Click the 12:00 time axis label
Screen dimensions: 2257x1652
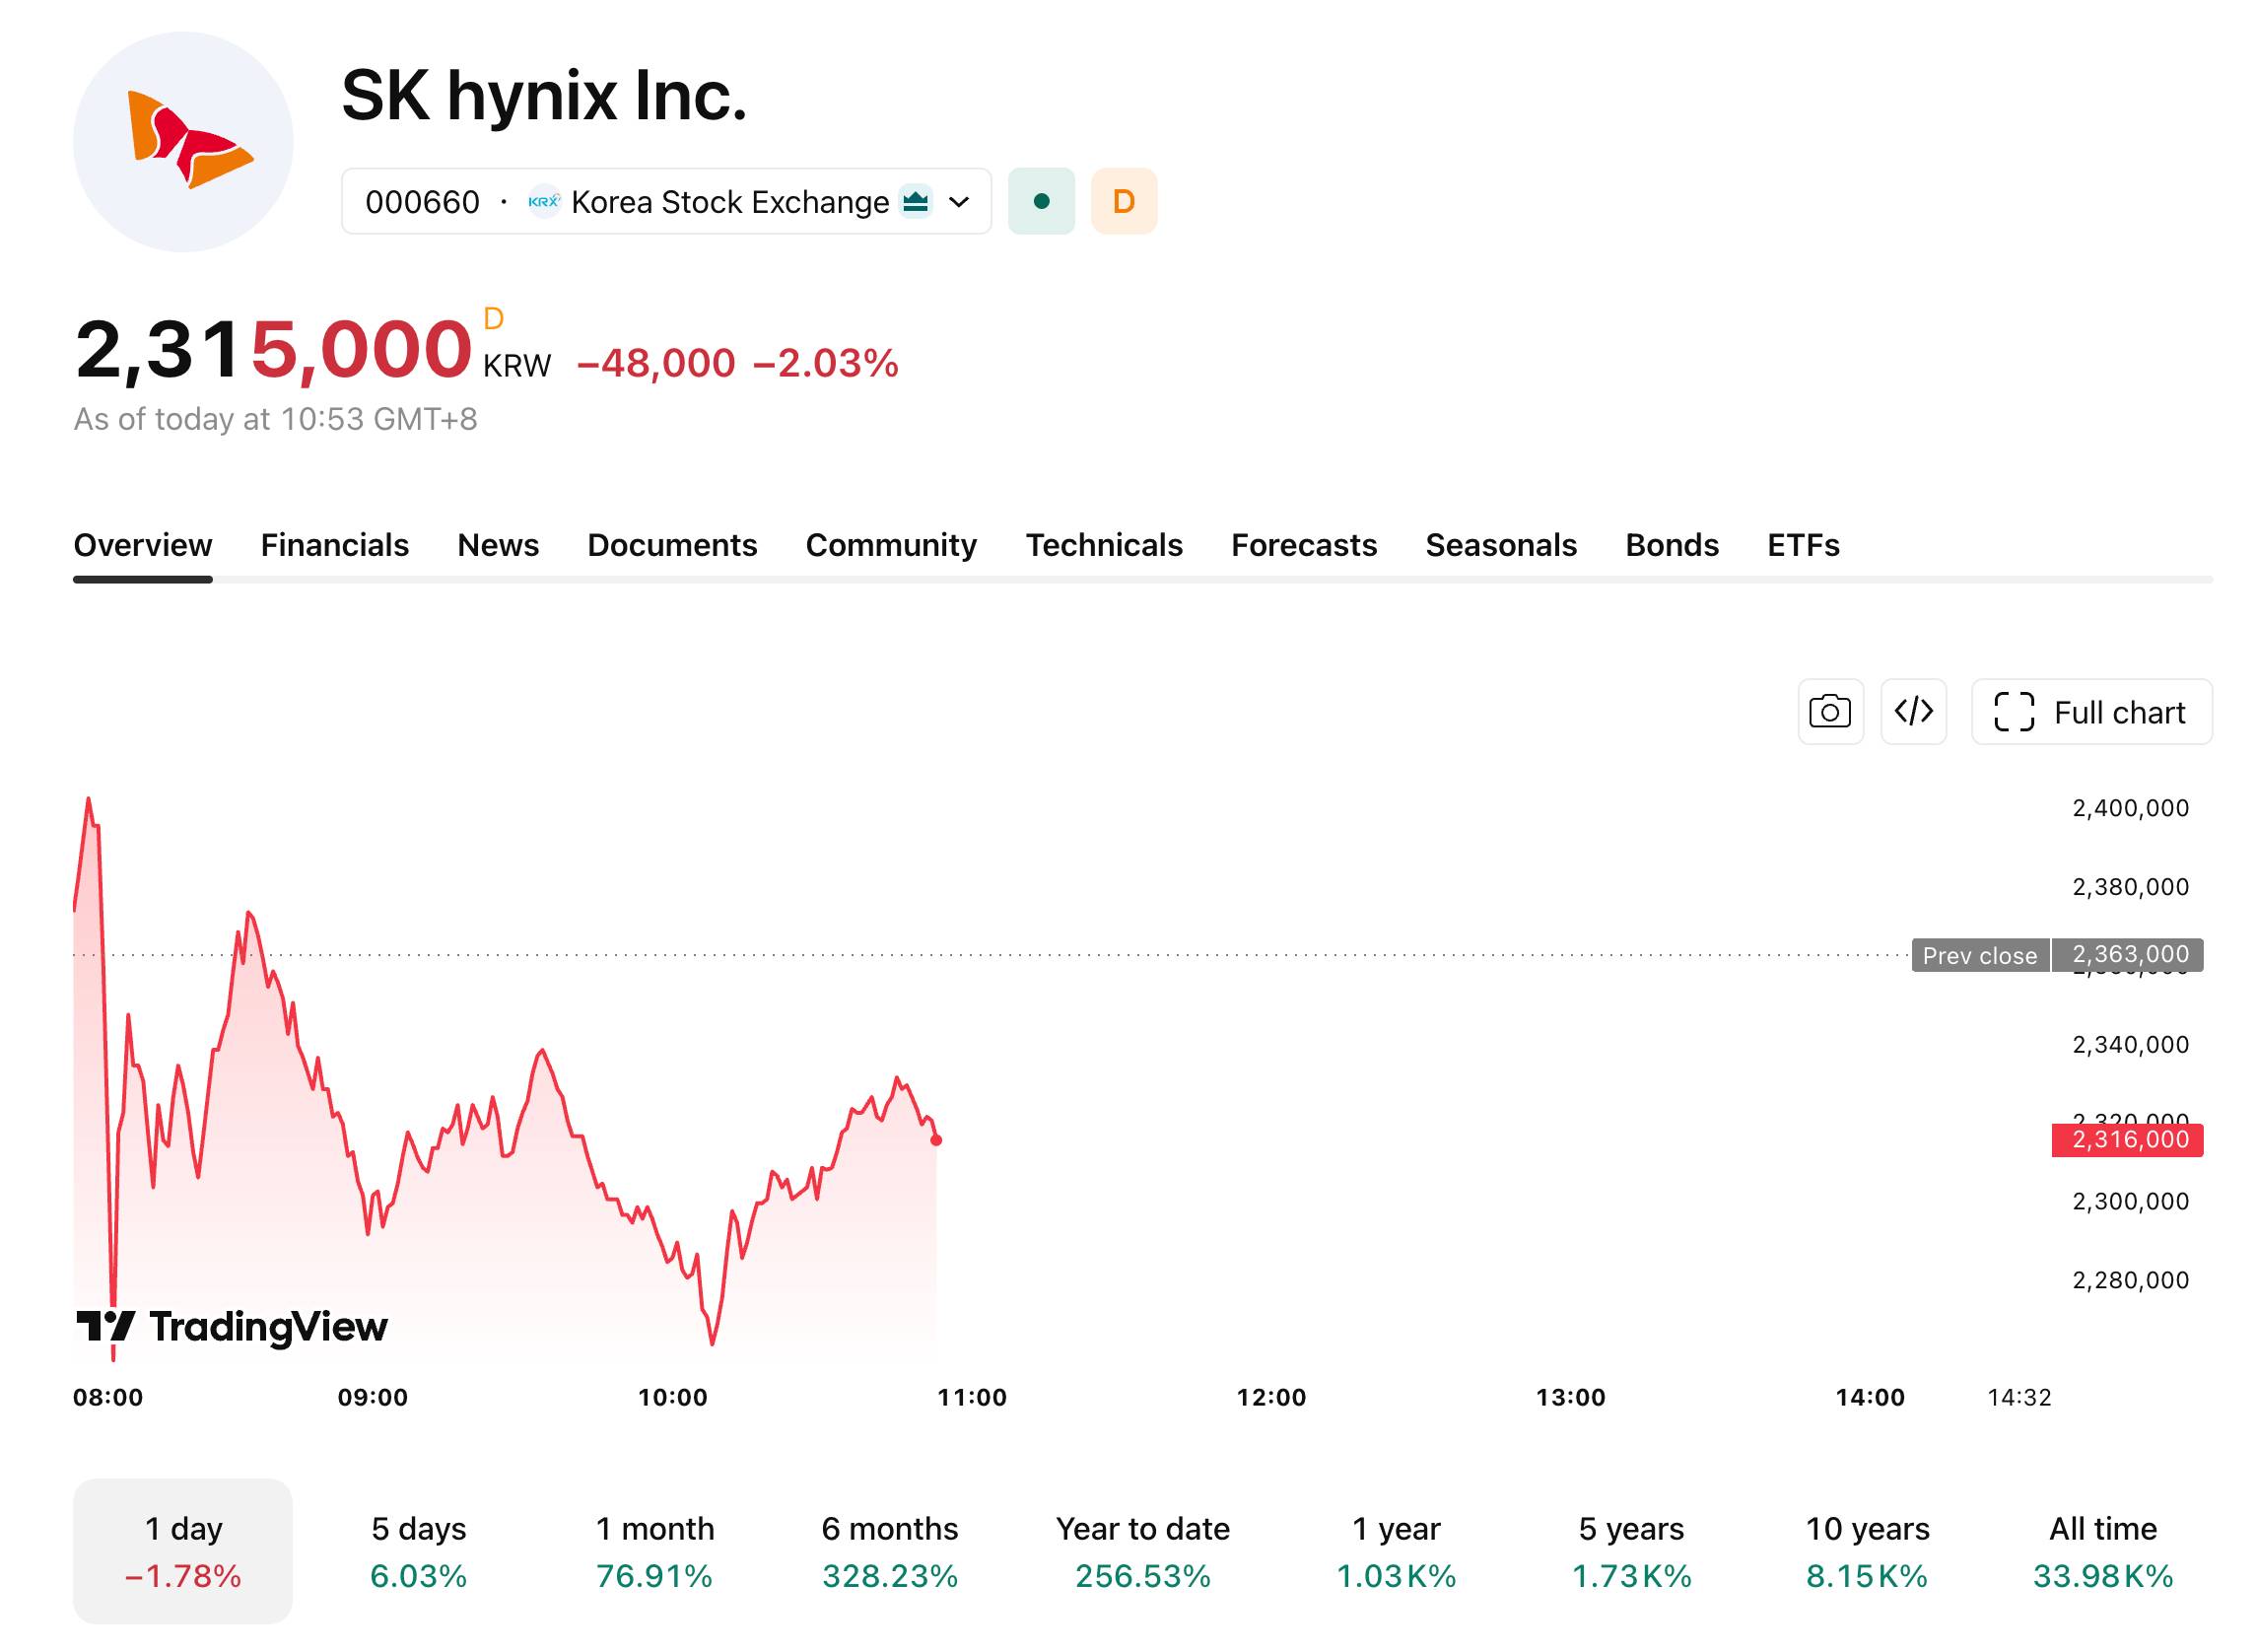(1271, 1398)
